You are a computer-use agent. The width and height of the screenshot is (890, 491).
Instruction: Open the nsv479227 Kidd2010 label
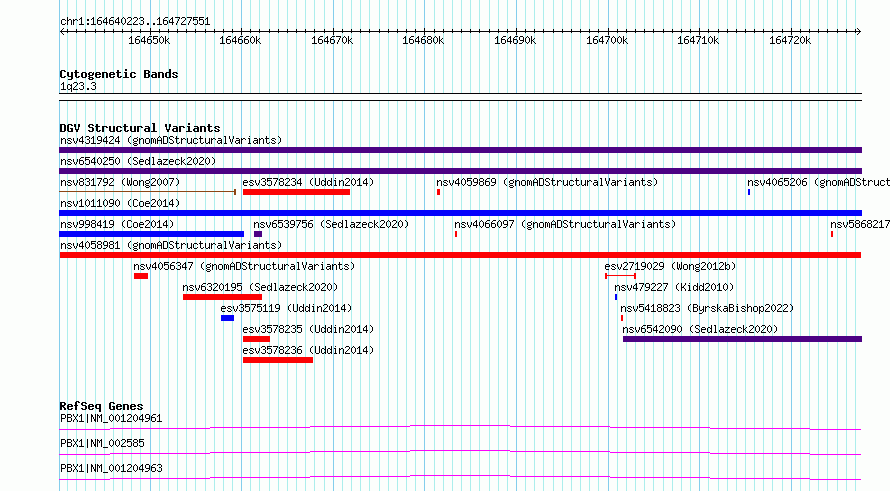674,287
